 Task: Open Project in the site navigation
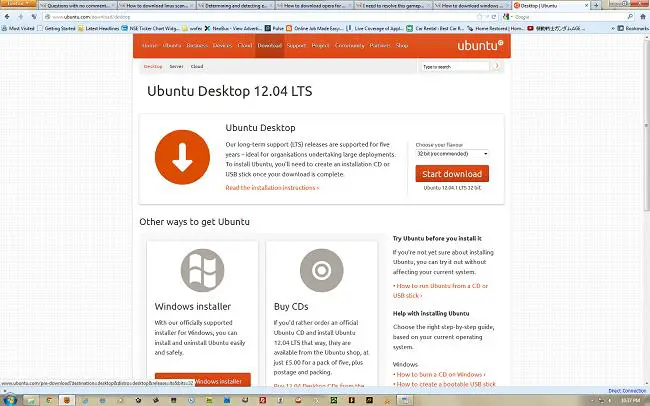(x=320, y=46)
